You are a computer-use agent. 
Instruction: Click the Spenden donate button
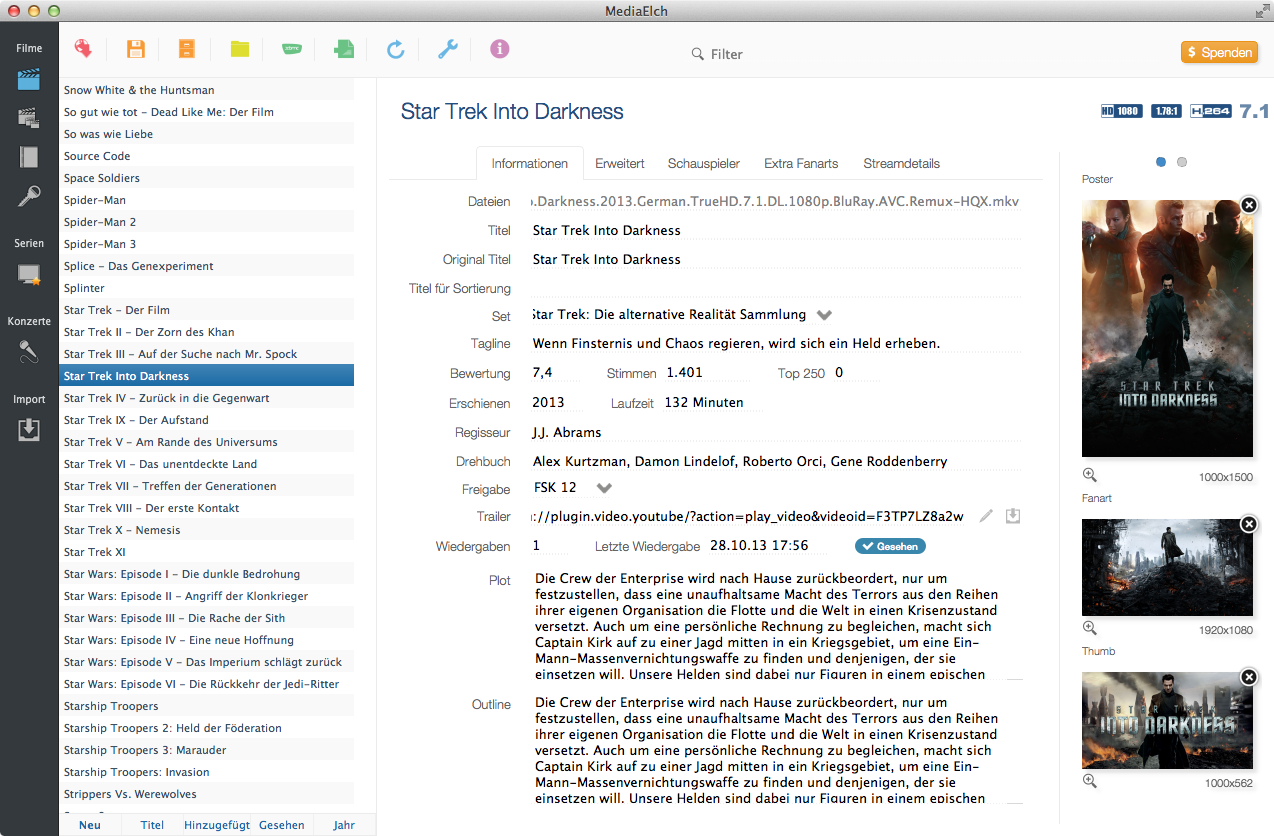click(1219, 53)
